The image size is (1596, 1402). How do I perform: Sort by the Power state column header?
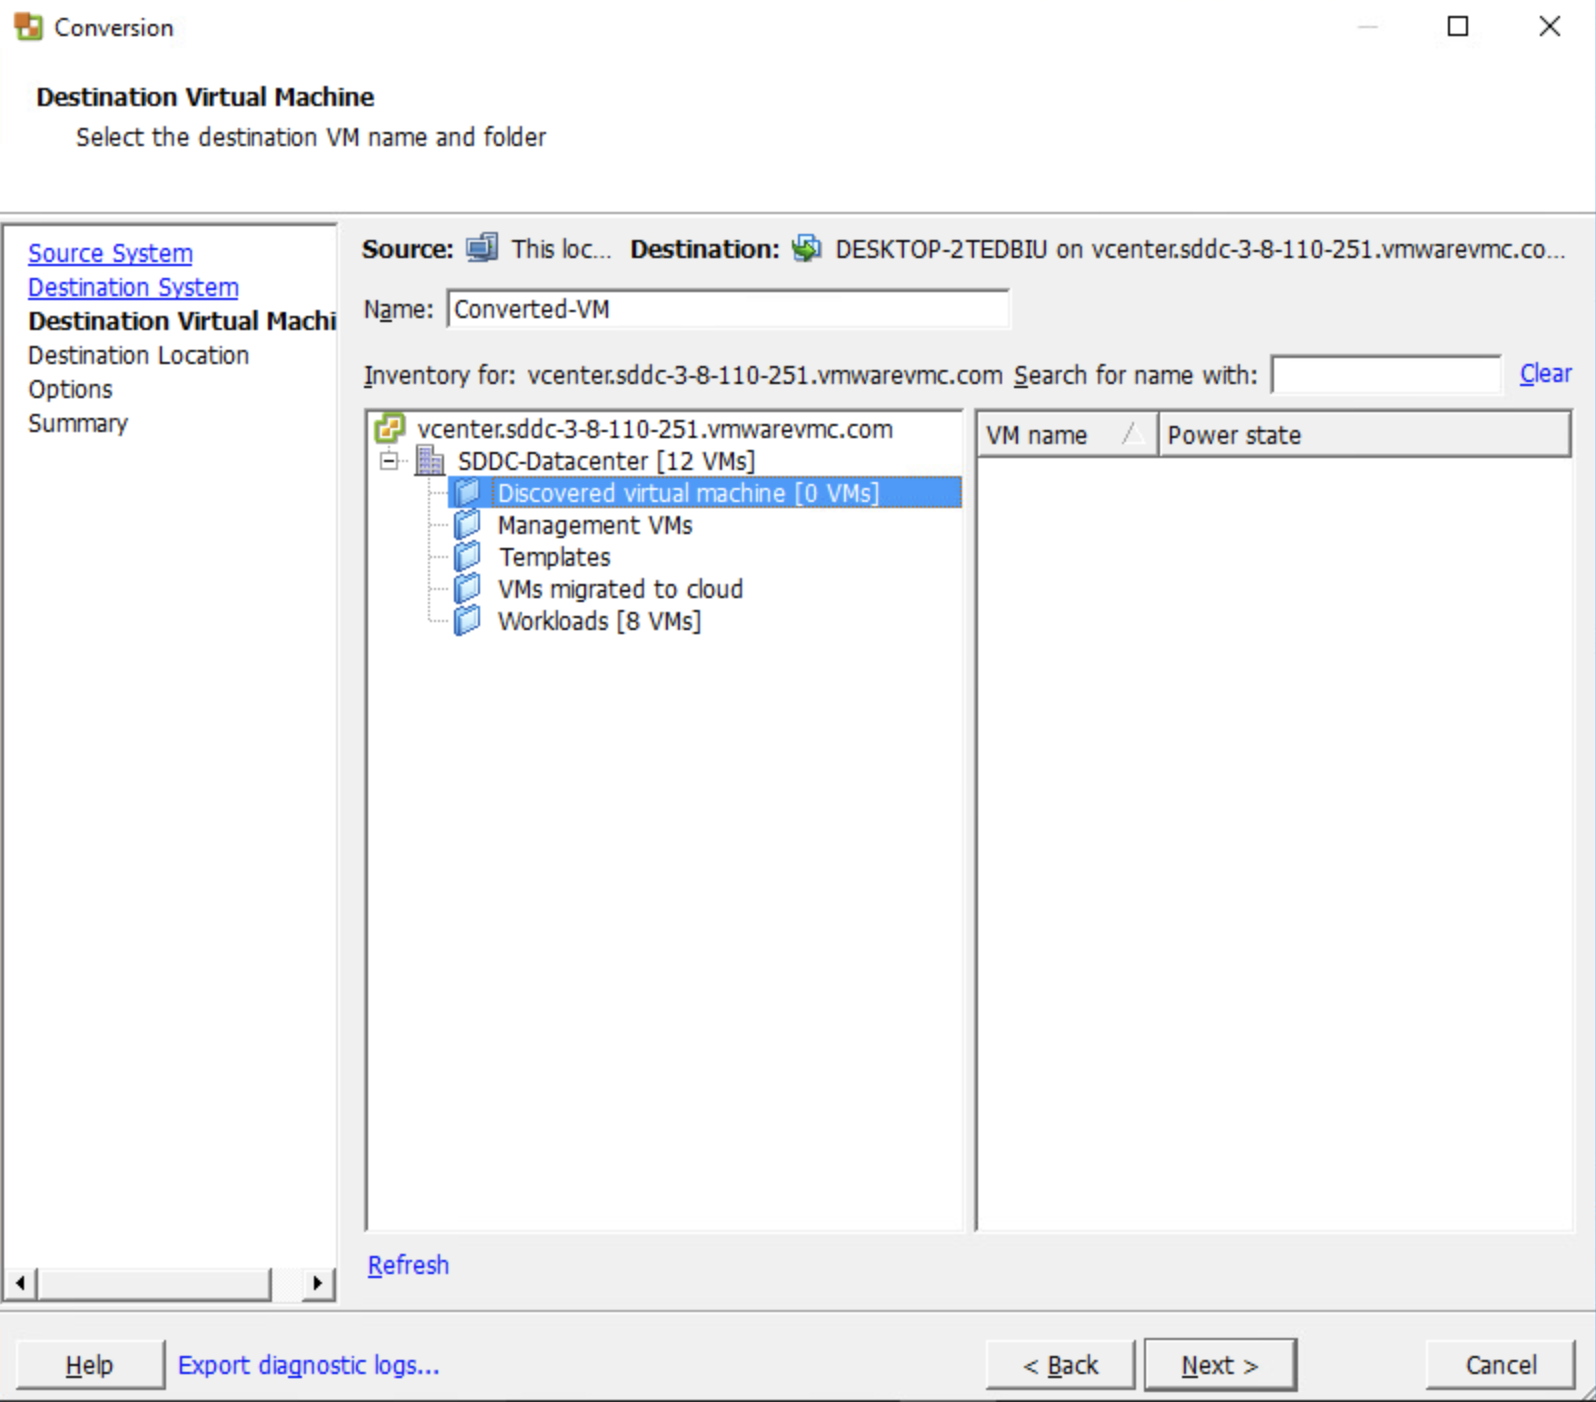coord(1364,435)
